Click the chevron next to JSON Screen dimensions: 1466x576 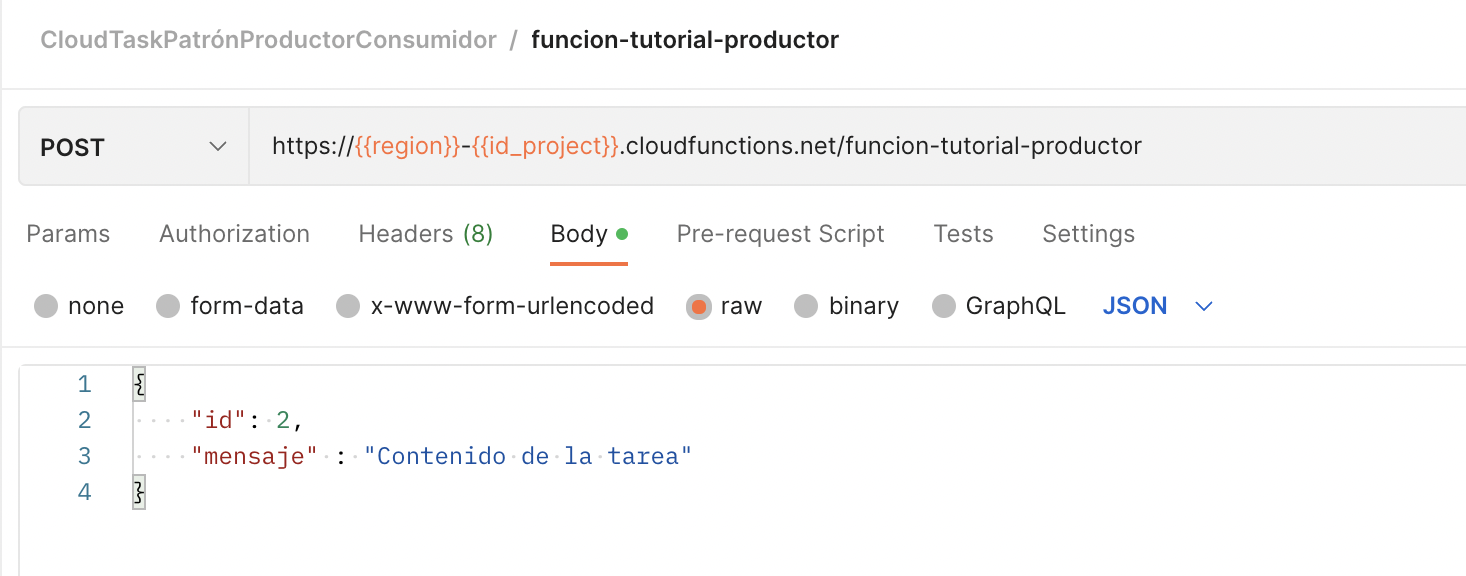1204,306
